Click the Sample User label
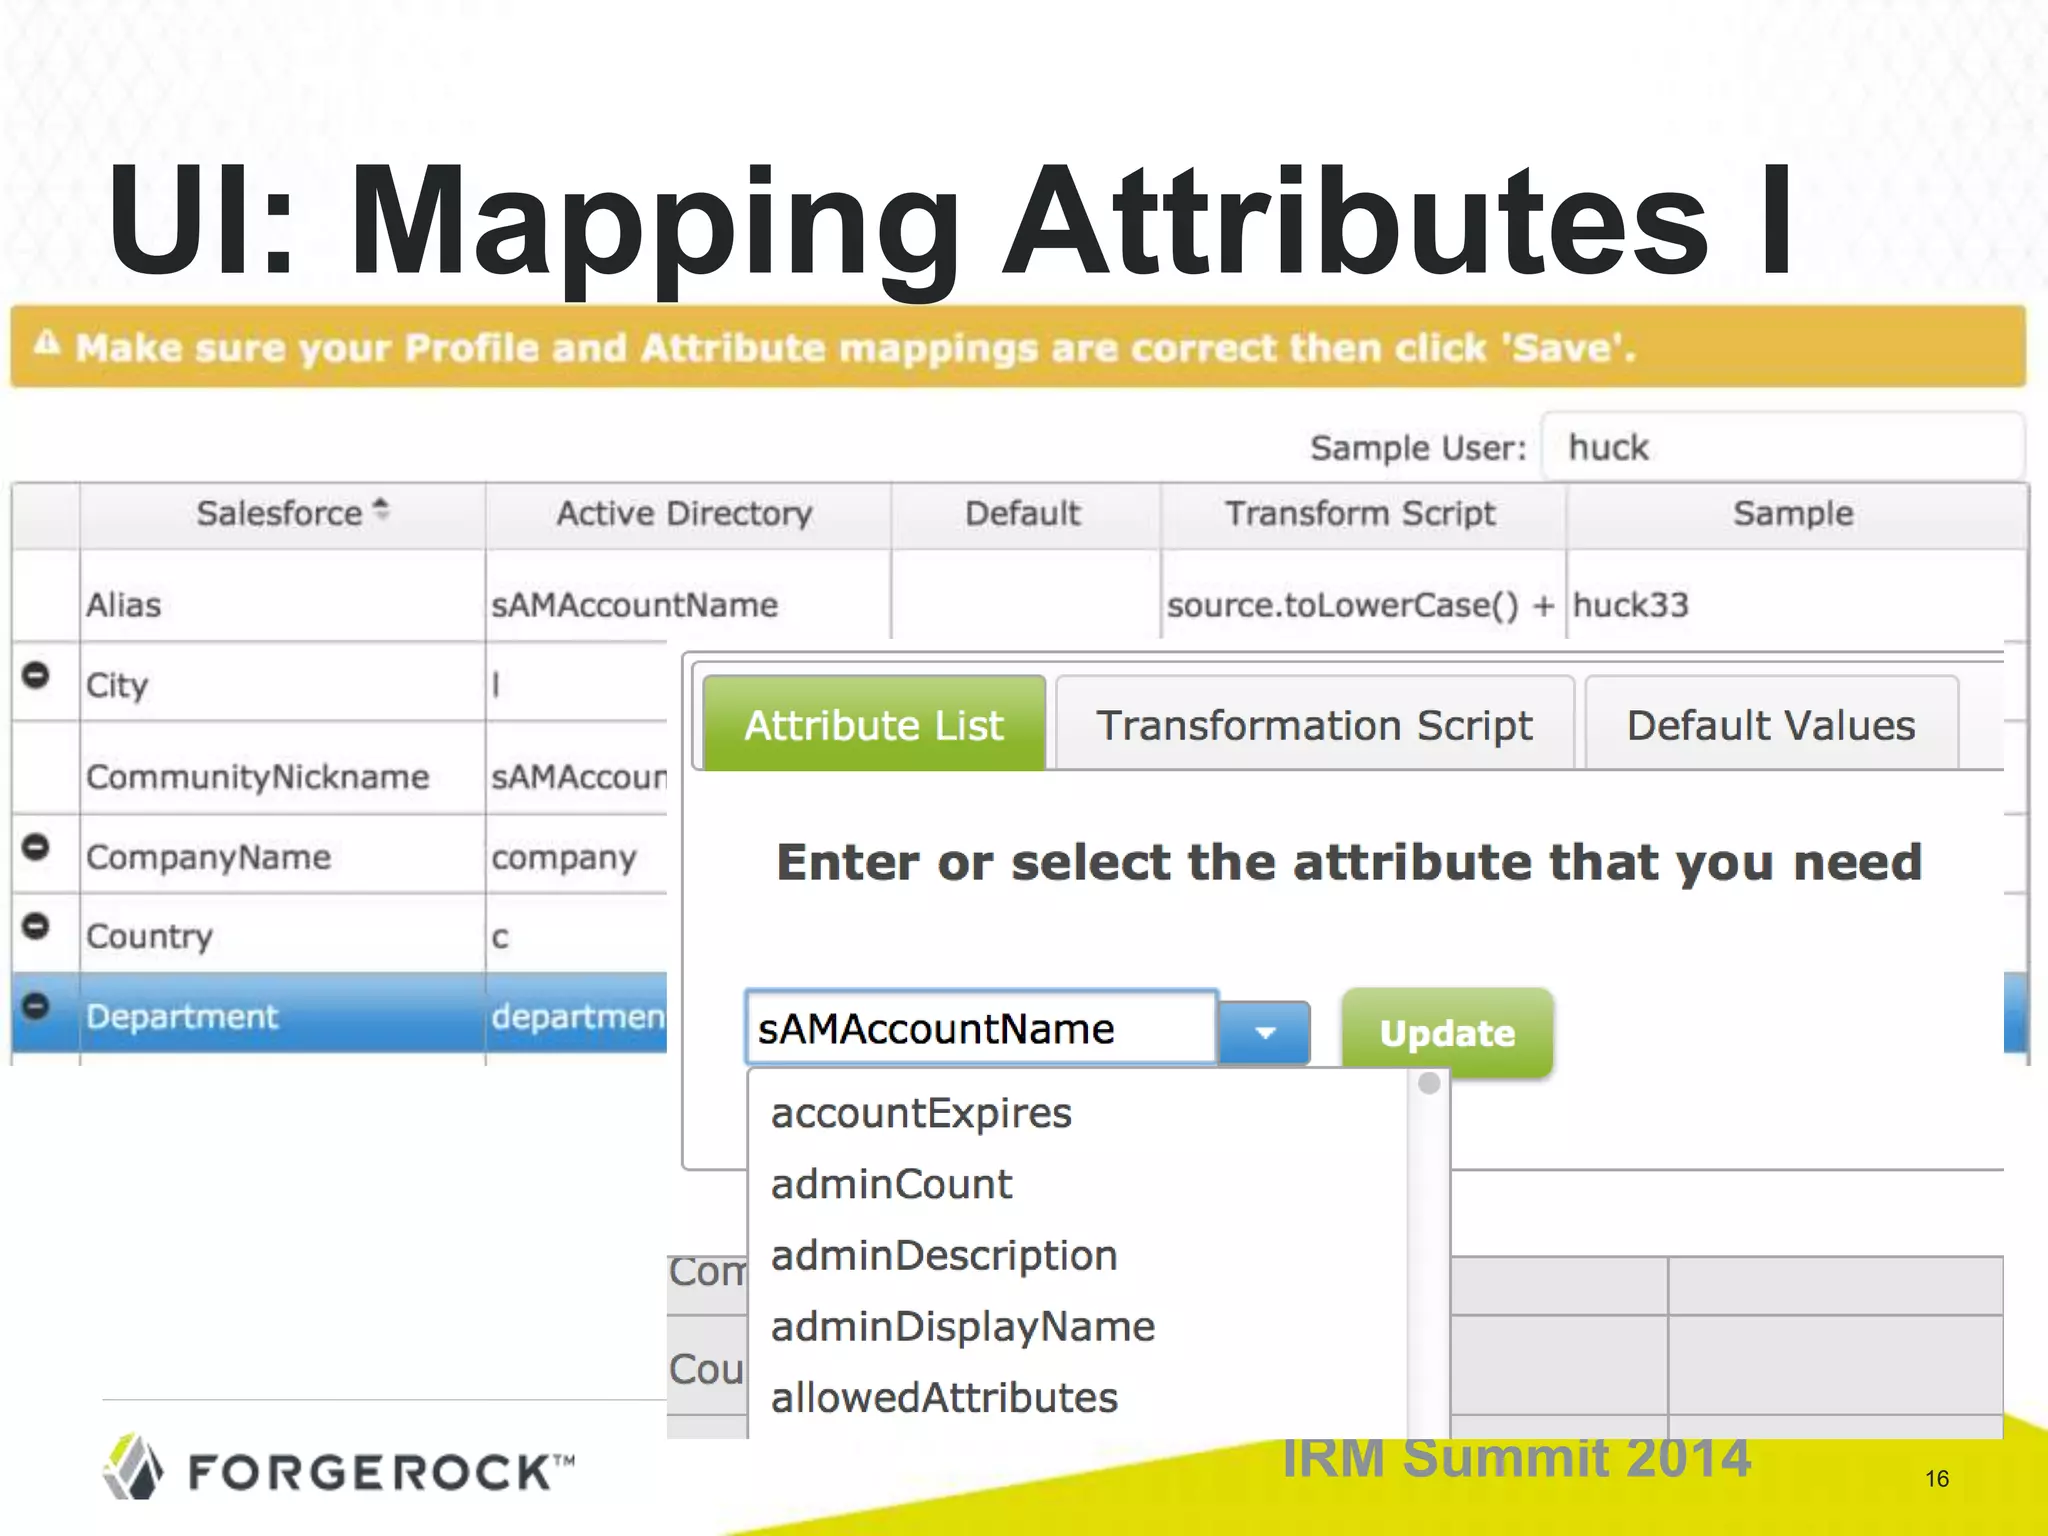The width and height of the screenshot is (2048, 1536). pyautogui.click(x=1418, y=447)
